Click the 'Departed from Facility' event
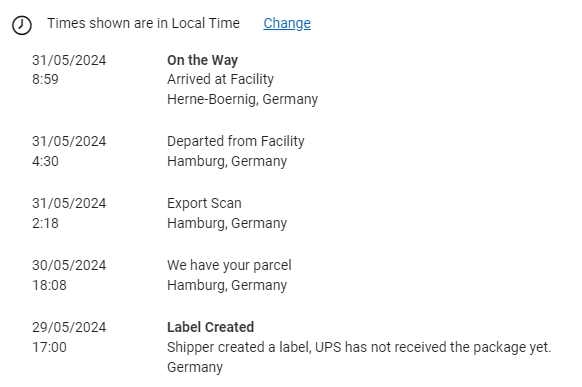 pos(236,141)
